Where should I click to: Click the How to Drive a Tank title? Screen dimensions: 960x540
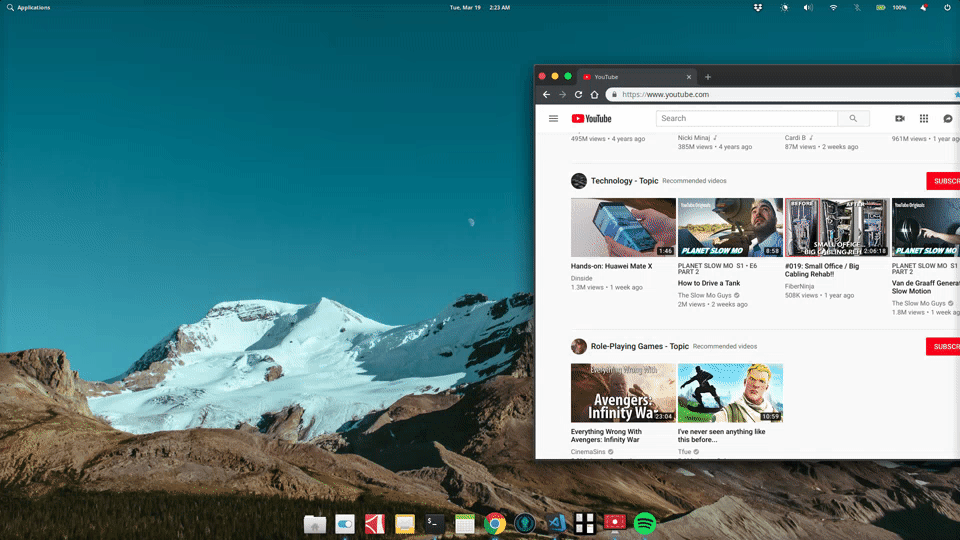click(709, 283)
